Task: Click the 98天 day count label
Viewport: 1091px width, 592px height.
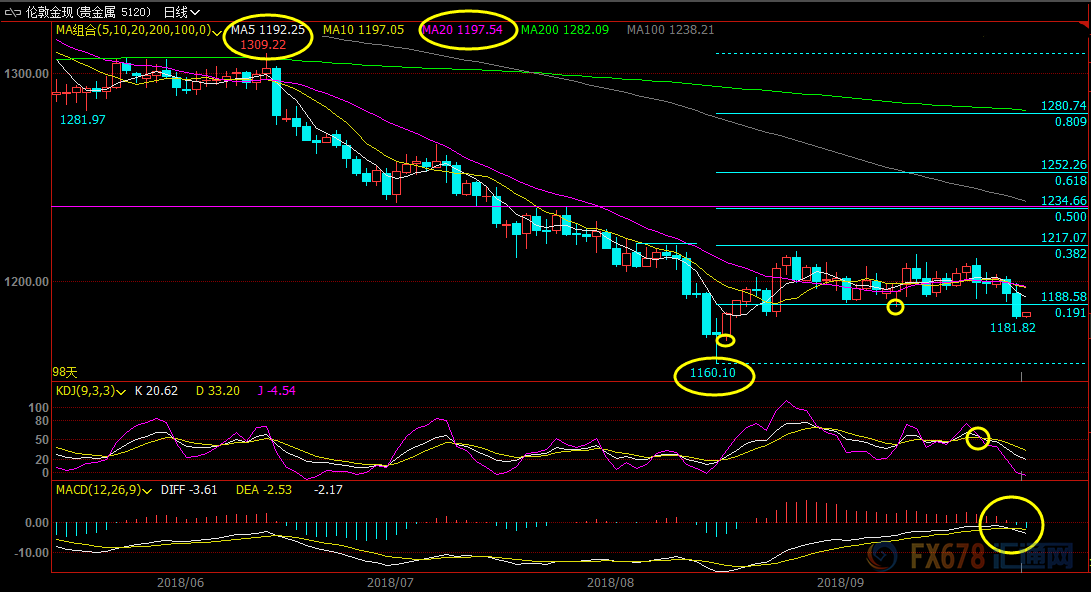Action: [x=64, y=371]
